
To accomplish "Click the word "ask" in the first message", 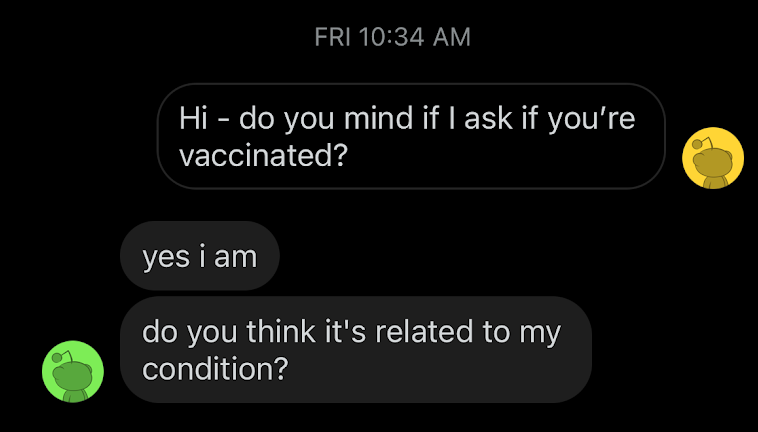I will pos(488,117).
